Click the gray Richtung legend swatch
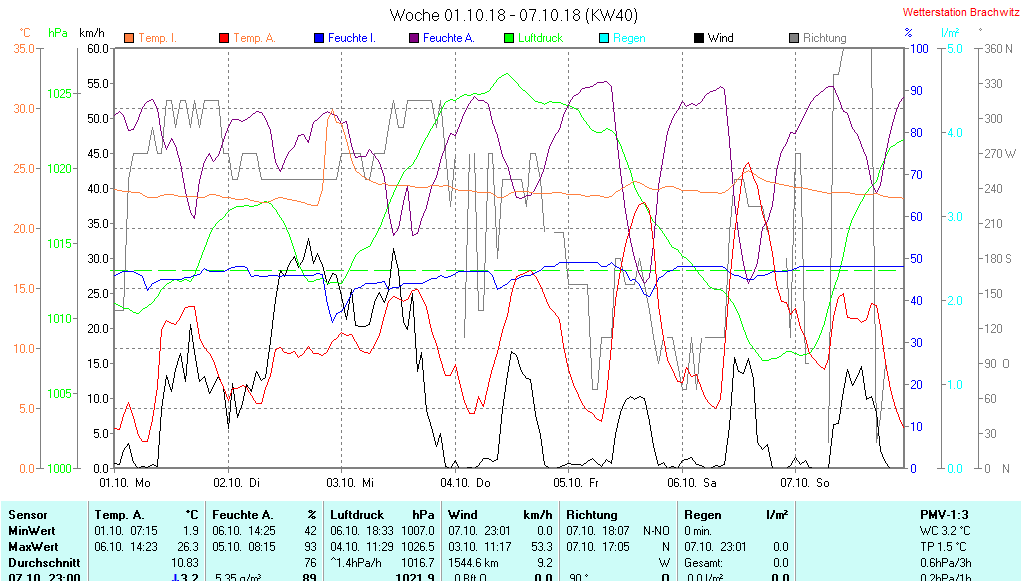The height and width of the screenshot is (581, 1021). click(794, 39)
